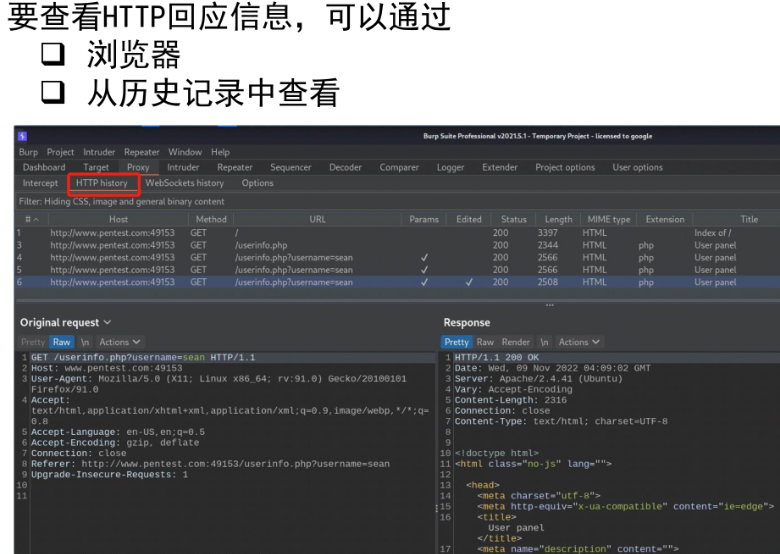Select history row 1 with URL /

397,233
